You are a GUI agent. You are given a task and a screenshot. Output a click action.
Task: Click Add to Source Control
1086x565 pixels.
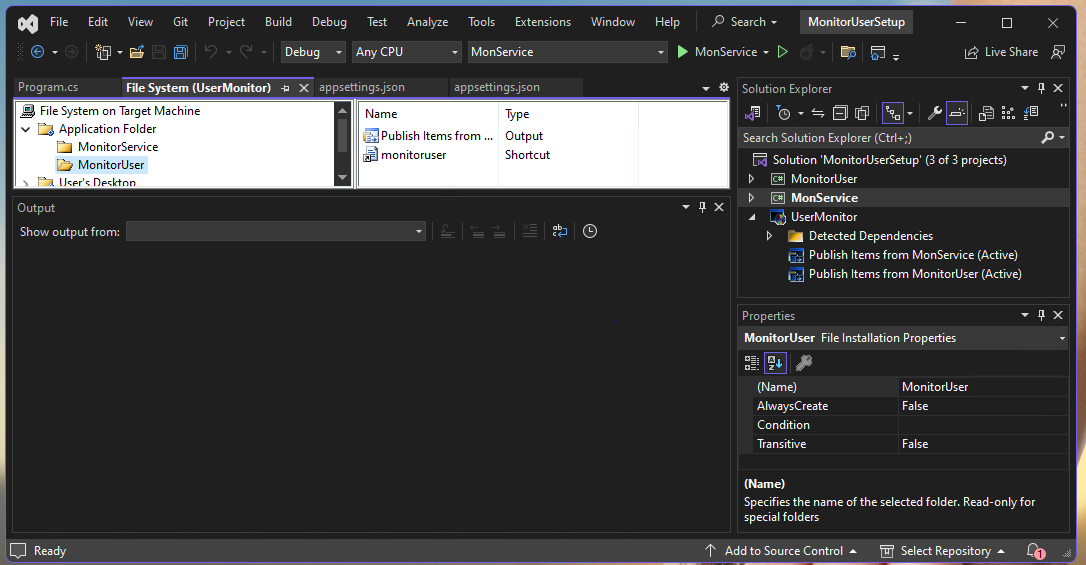pos(781,551)
